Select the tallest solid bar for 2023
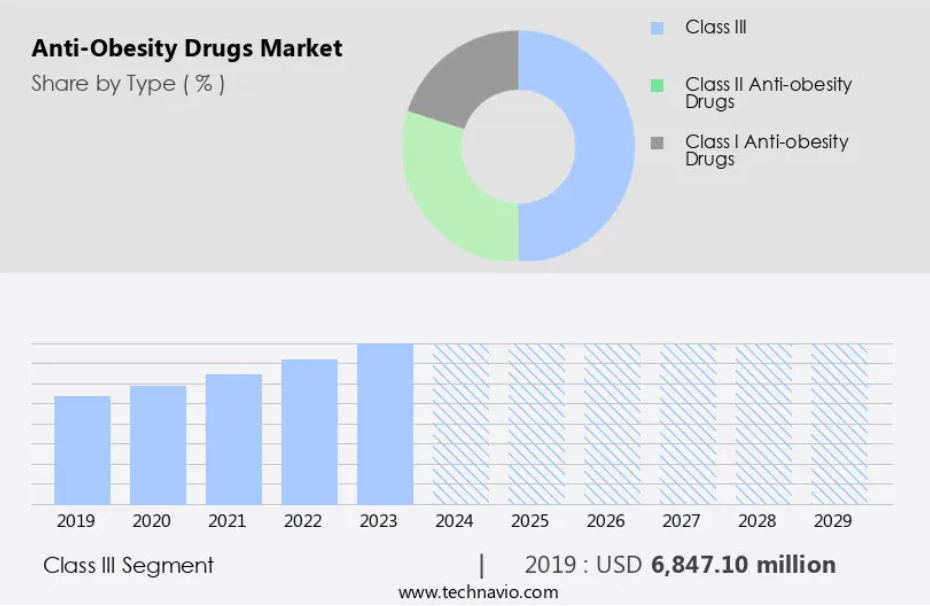 tap(385, 424)
